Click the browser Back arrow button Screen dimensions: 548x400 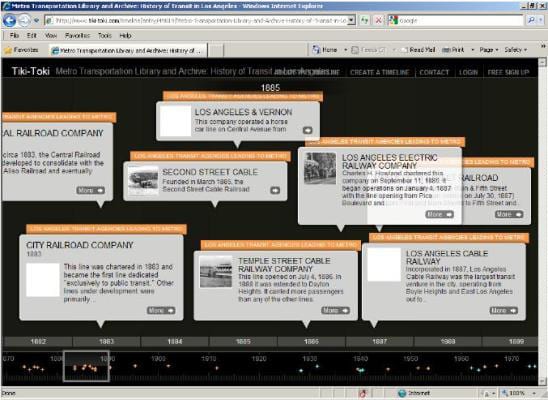pos(9,21)
